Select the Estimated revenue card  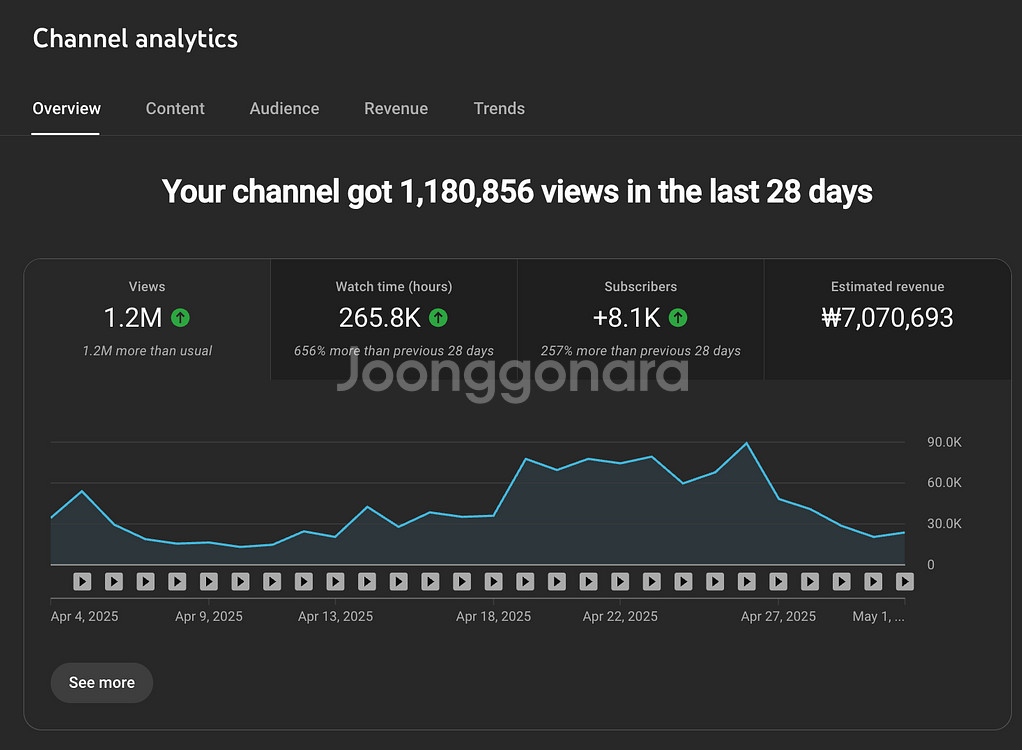tap(887, 319)
